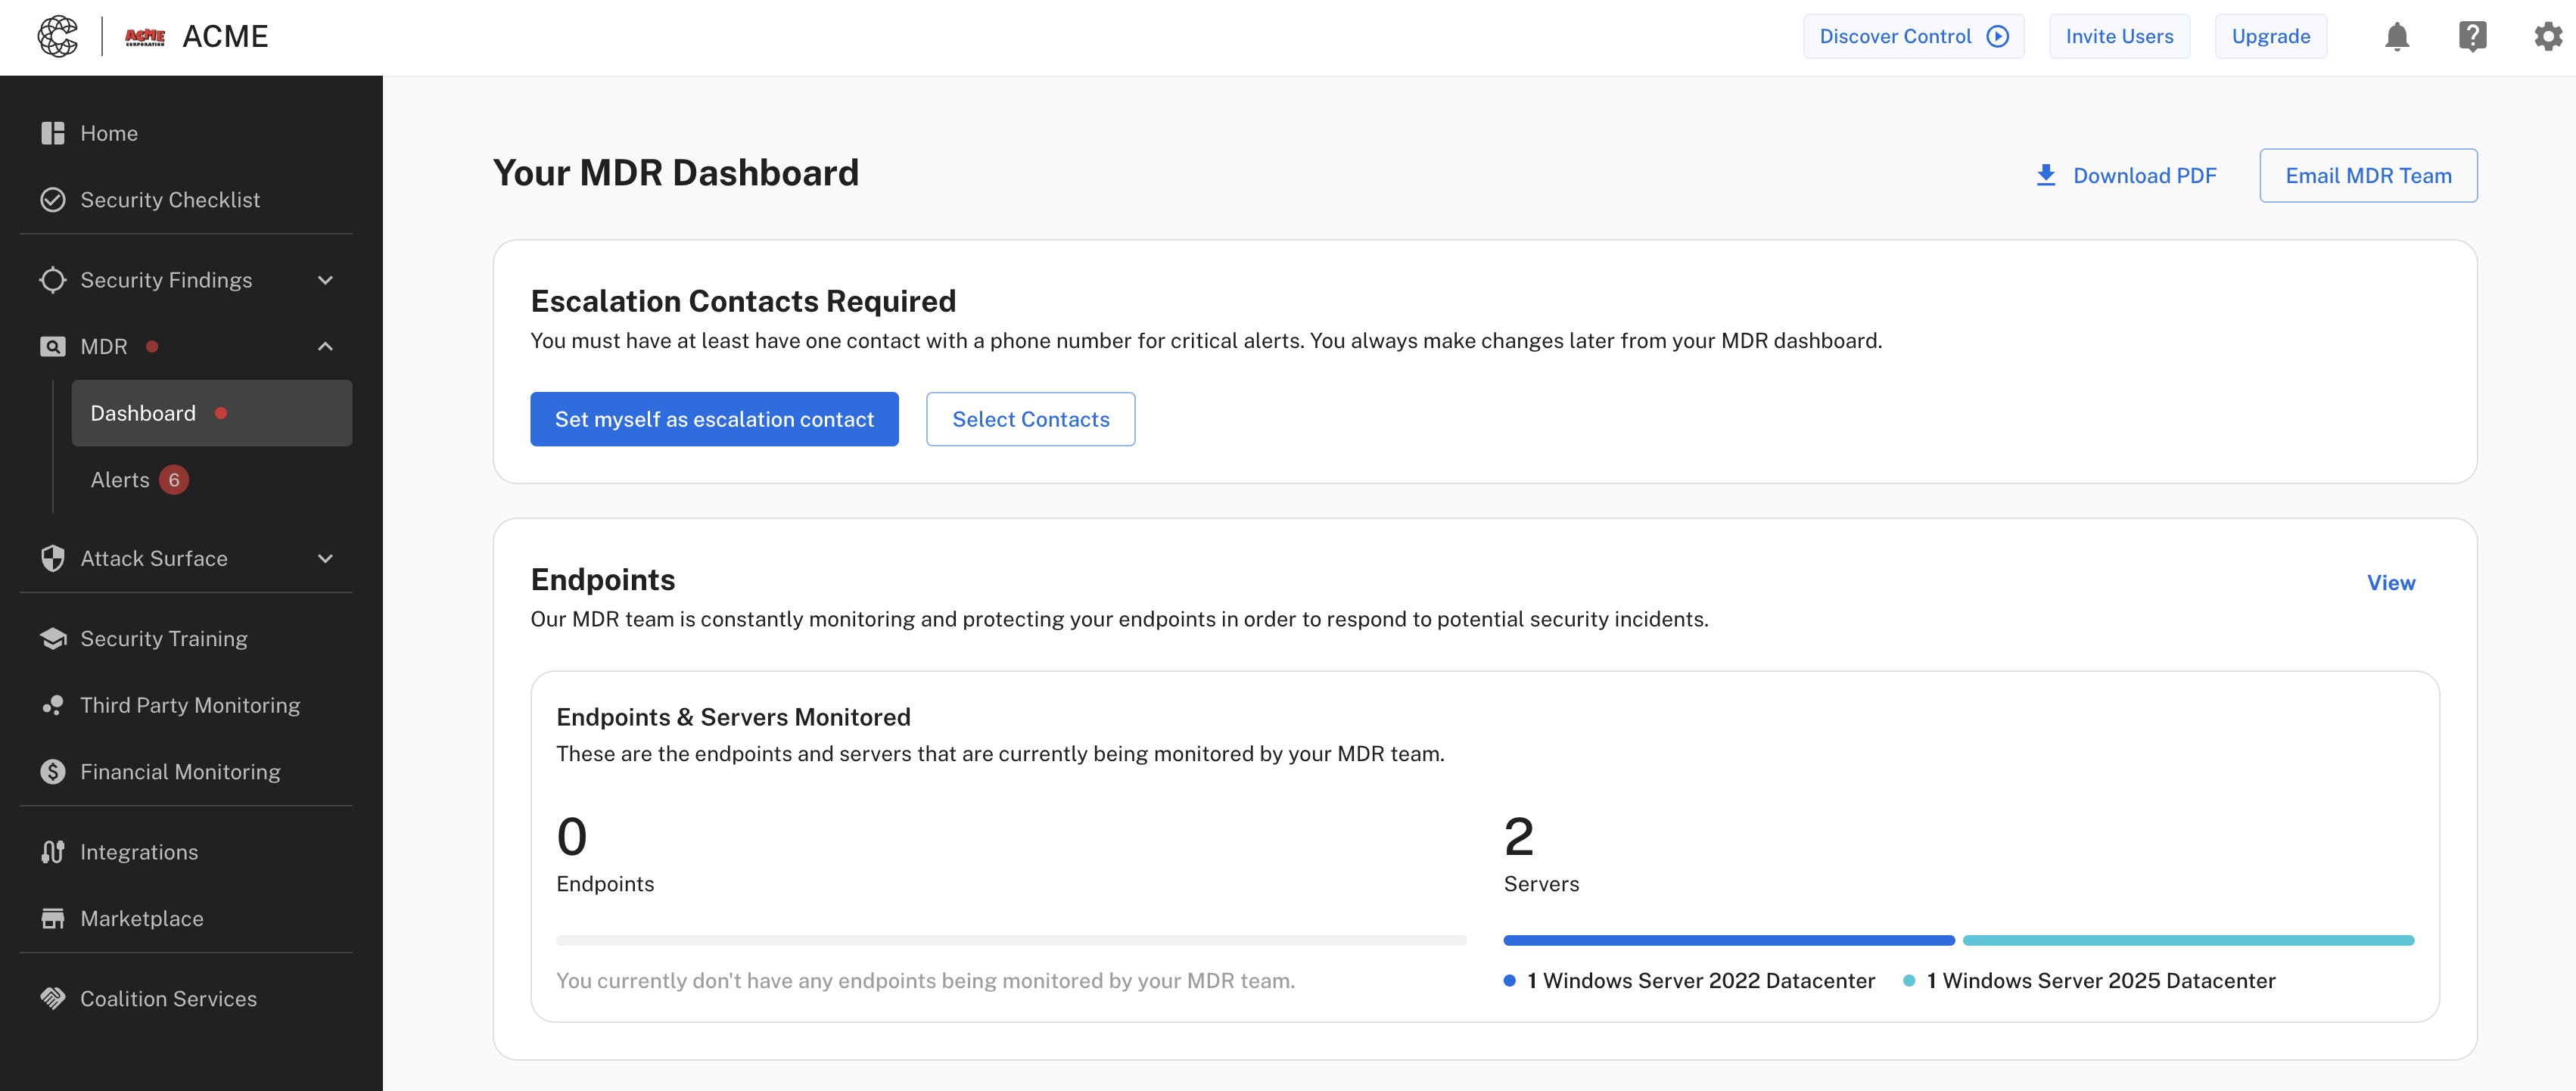The image size is (2576, 1091).
Task: Click the '2' Servers count value
Action: [1518, 836]
